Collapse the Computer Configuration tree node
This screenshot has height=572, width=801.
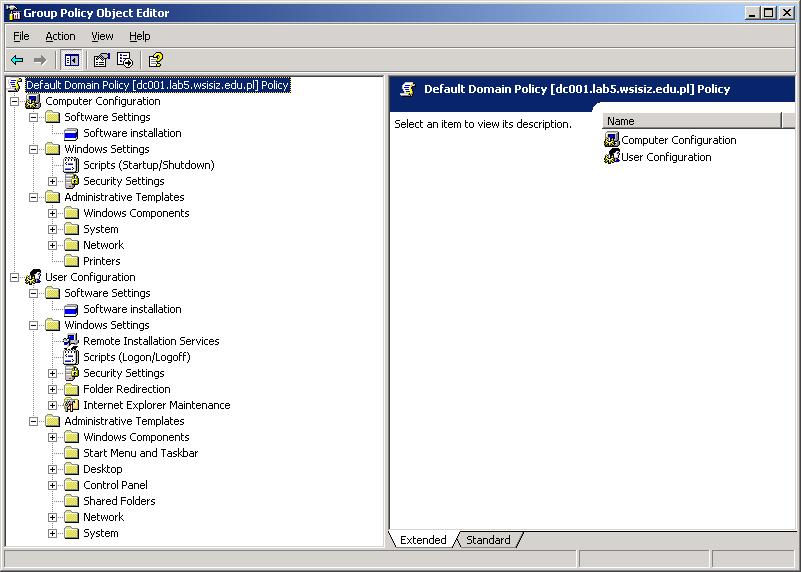point(15,101)
